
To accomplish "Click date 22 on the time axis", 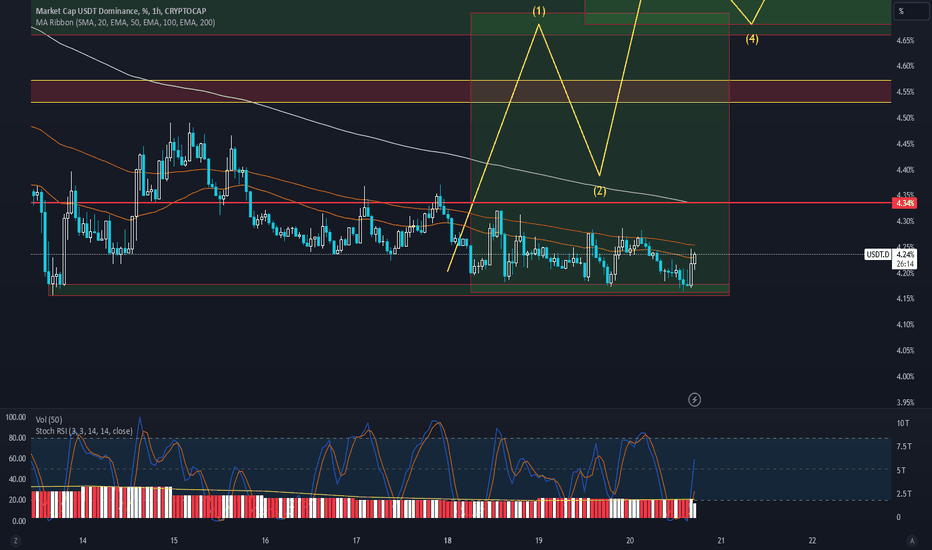I will point(813,540).
